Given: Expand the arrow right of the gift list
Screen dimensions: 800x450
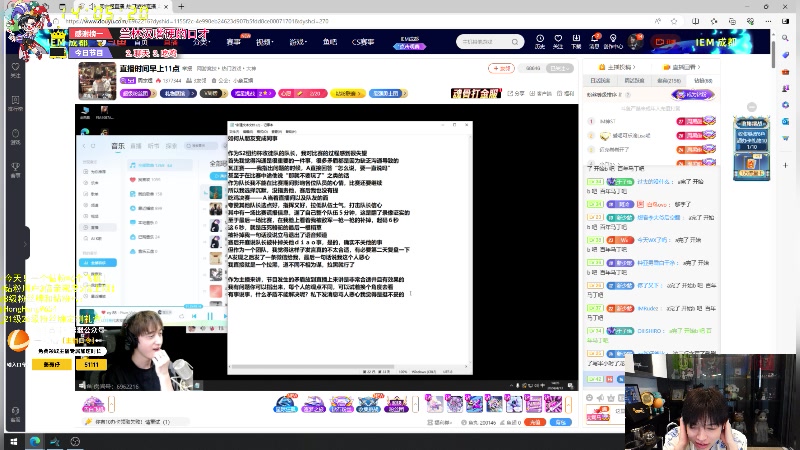Looking at the screenshot, I should click(568, 405).
